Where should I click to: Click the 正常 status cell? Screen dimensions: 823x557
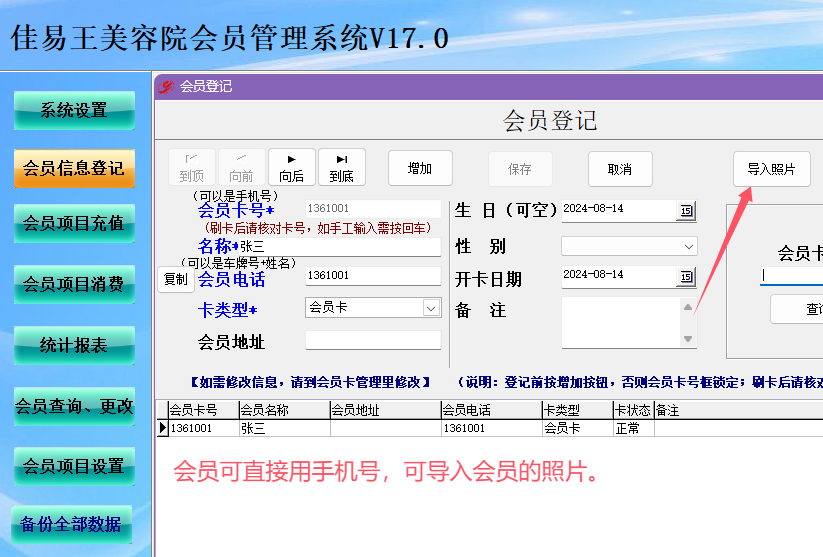(x=634, y=428)
